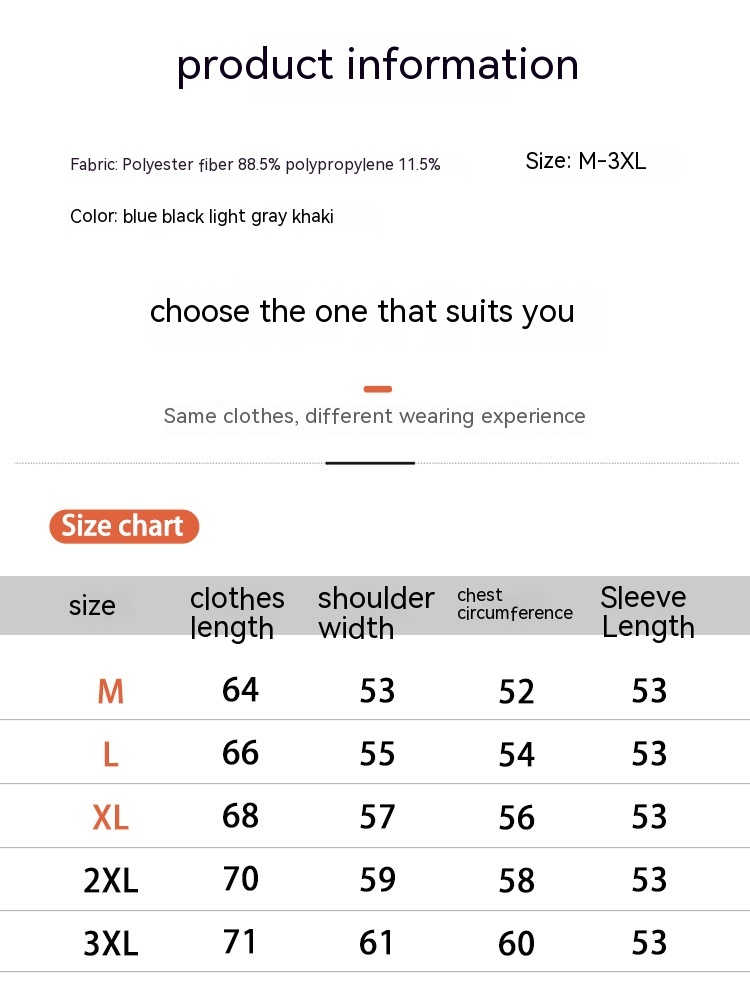The height and width of the screenshot is (1008, 750).
Task: Click the orange Size chart badge
Action: click(124, 526)
